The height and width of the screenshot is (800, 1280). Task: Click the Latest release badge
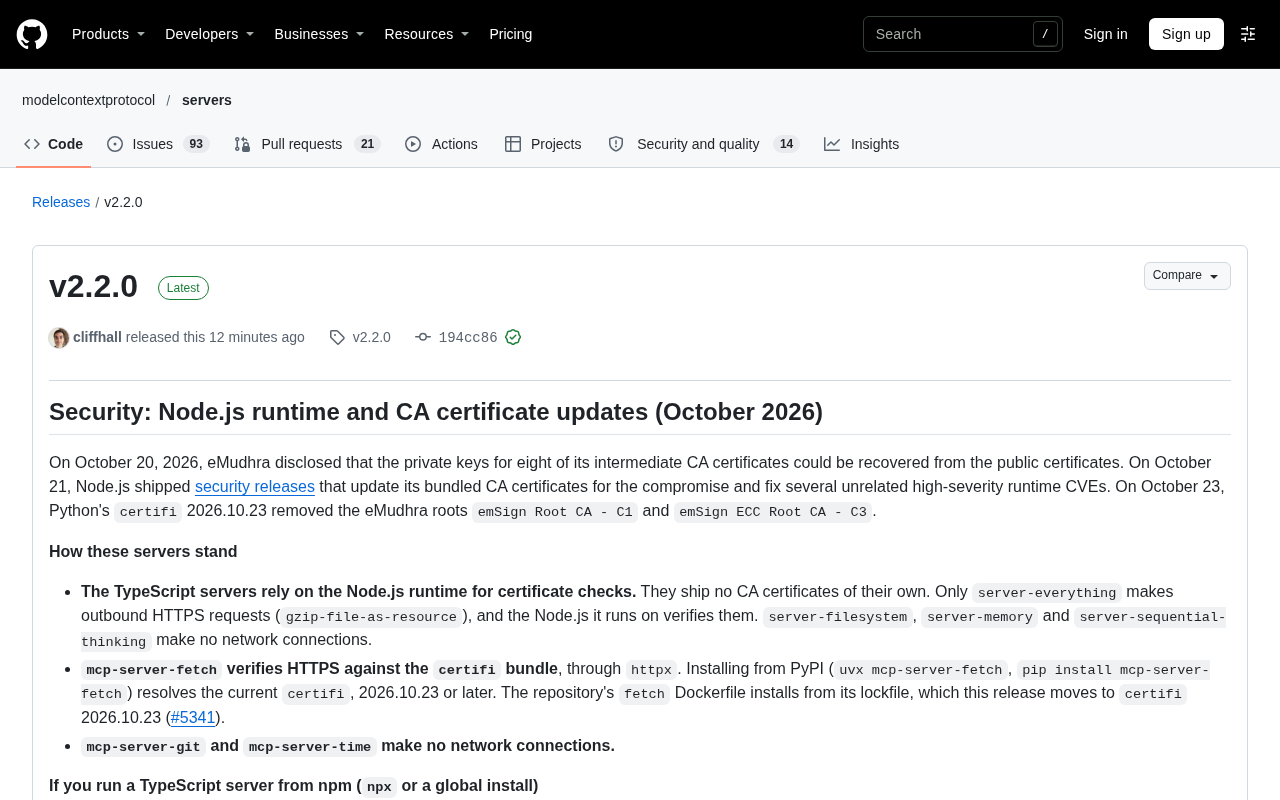click(183, 288)
